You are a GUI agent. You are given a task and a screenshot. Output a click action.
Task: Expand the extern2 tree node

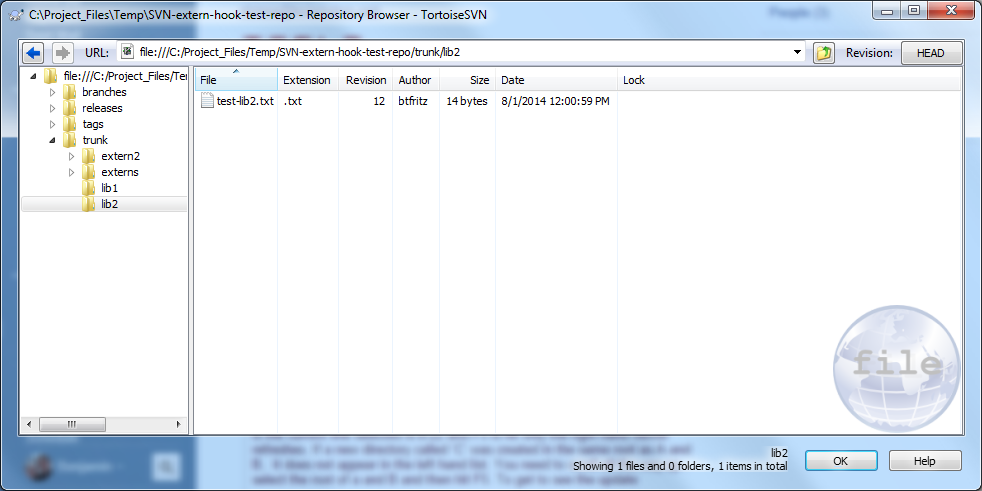(x=71, y=156)
